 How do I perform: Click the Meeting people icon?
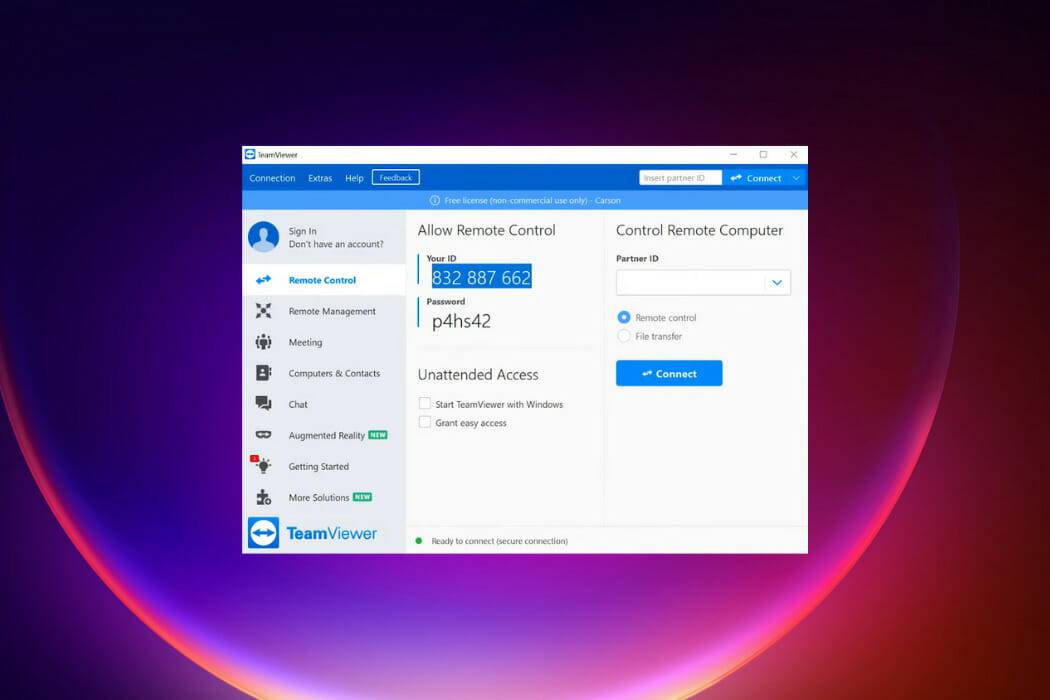[x=263, y=342]
